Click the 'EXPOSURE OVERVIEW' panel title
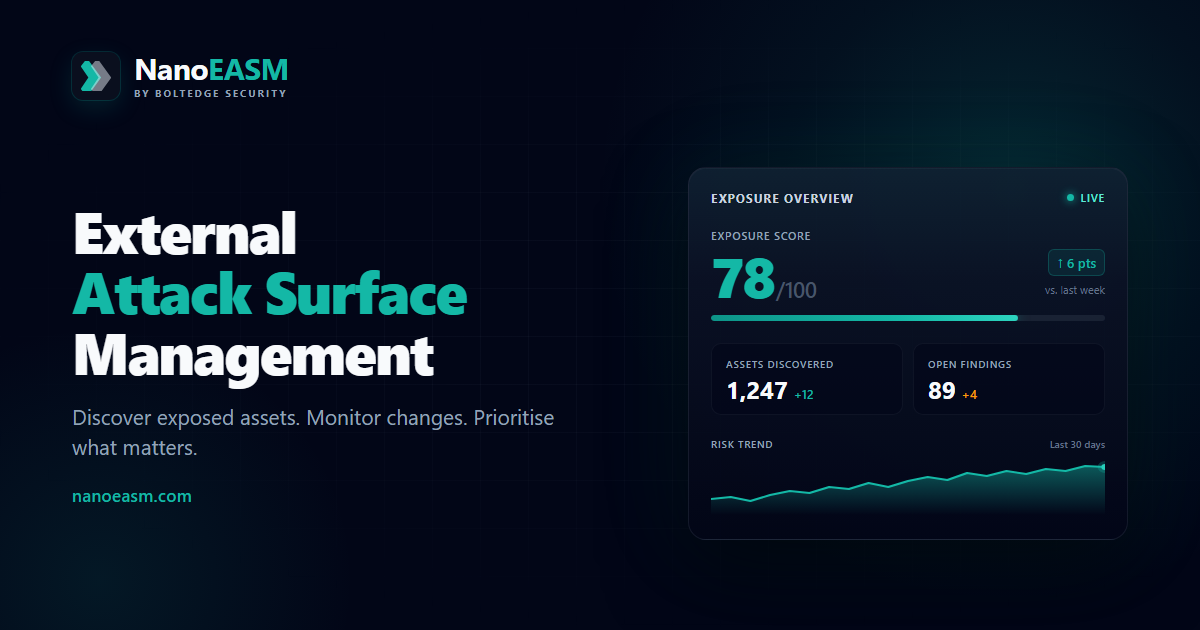 pyautogui.click(x=782, y=198)
